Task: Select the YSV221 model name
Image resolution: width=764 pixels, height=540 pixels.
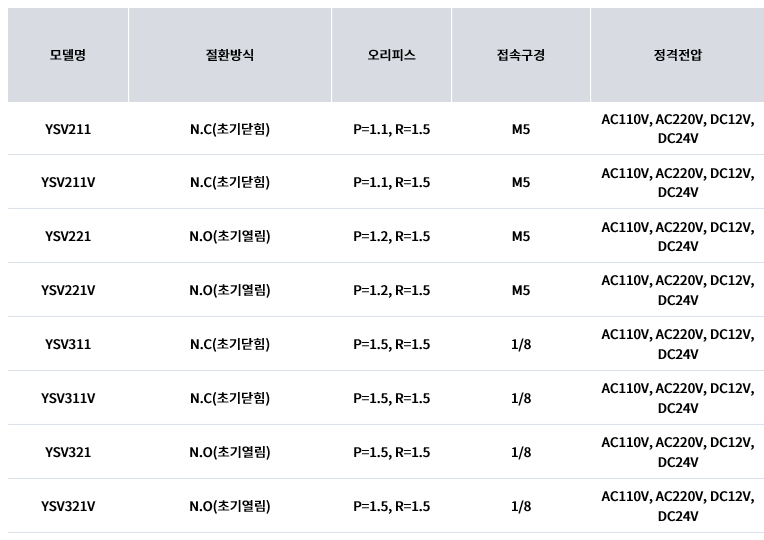Action: pos(68,236)
